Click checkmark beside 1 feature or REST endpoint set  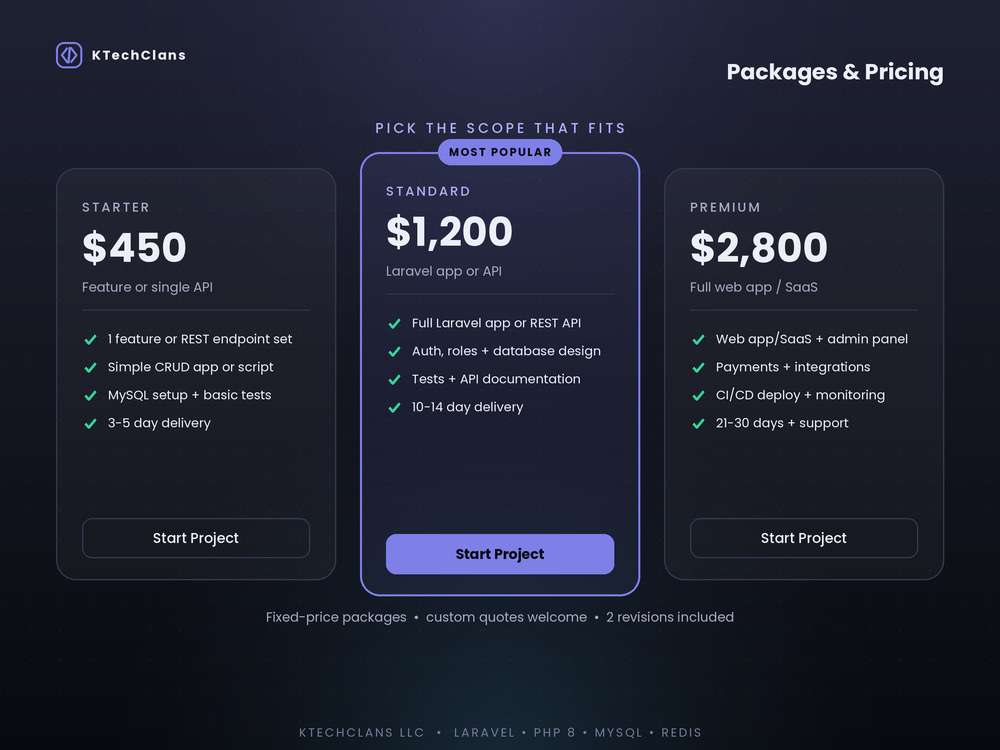point(91,339)
